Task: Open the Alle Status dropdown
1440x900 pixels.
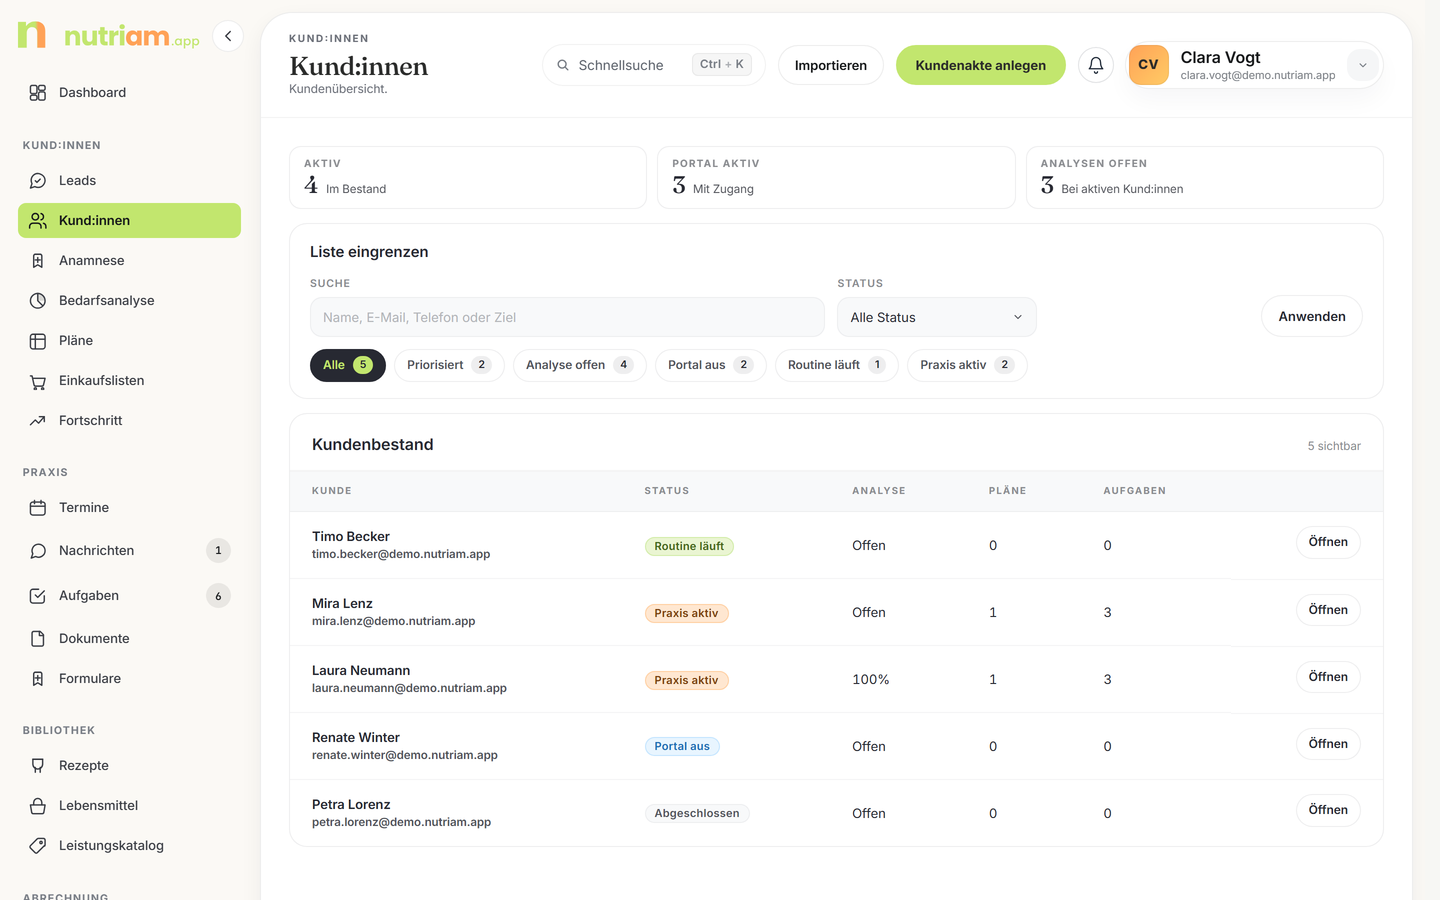Action: [937, 317]
